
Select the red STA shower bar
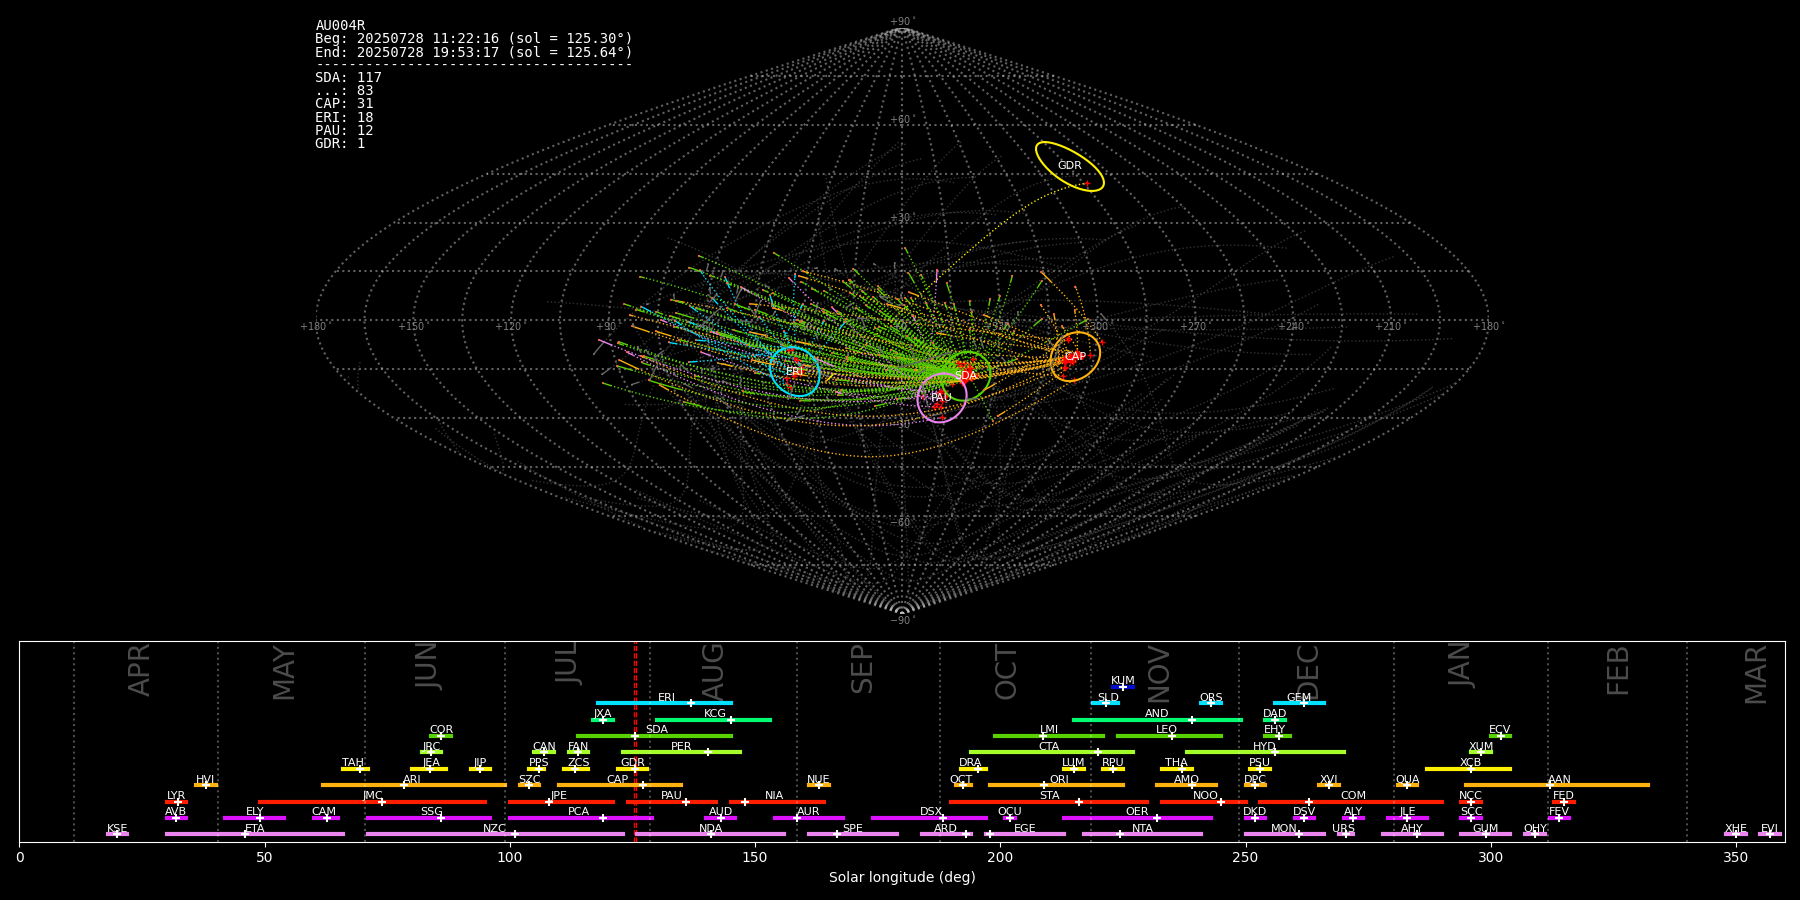click(x=1049, y=802)
